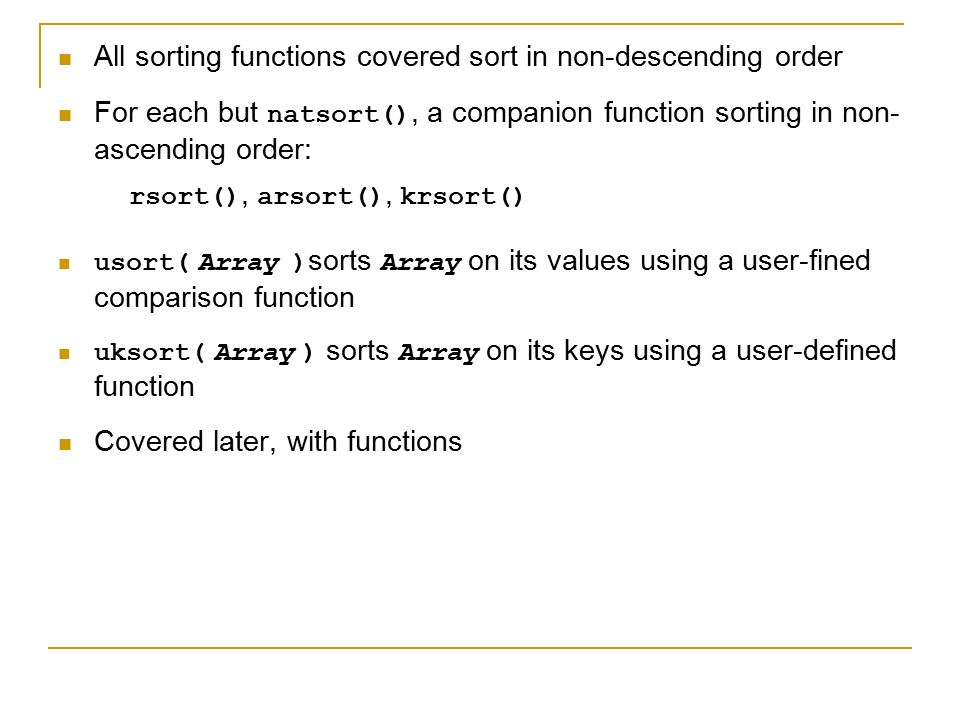This screenshot has width=960, height=720.
Task: Click the bullet before 'For each but natsort()'
Action: [x=65, y=115]
